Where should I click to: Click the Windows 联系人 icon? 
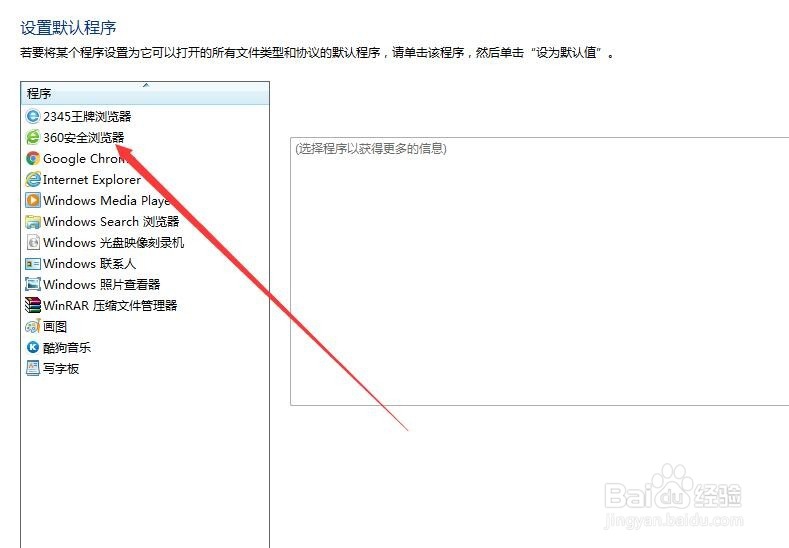33,264
